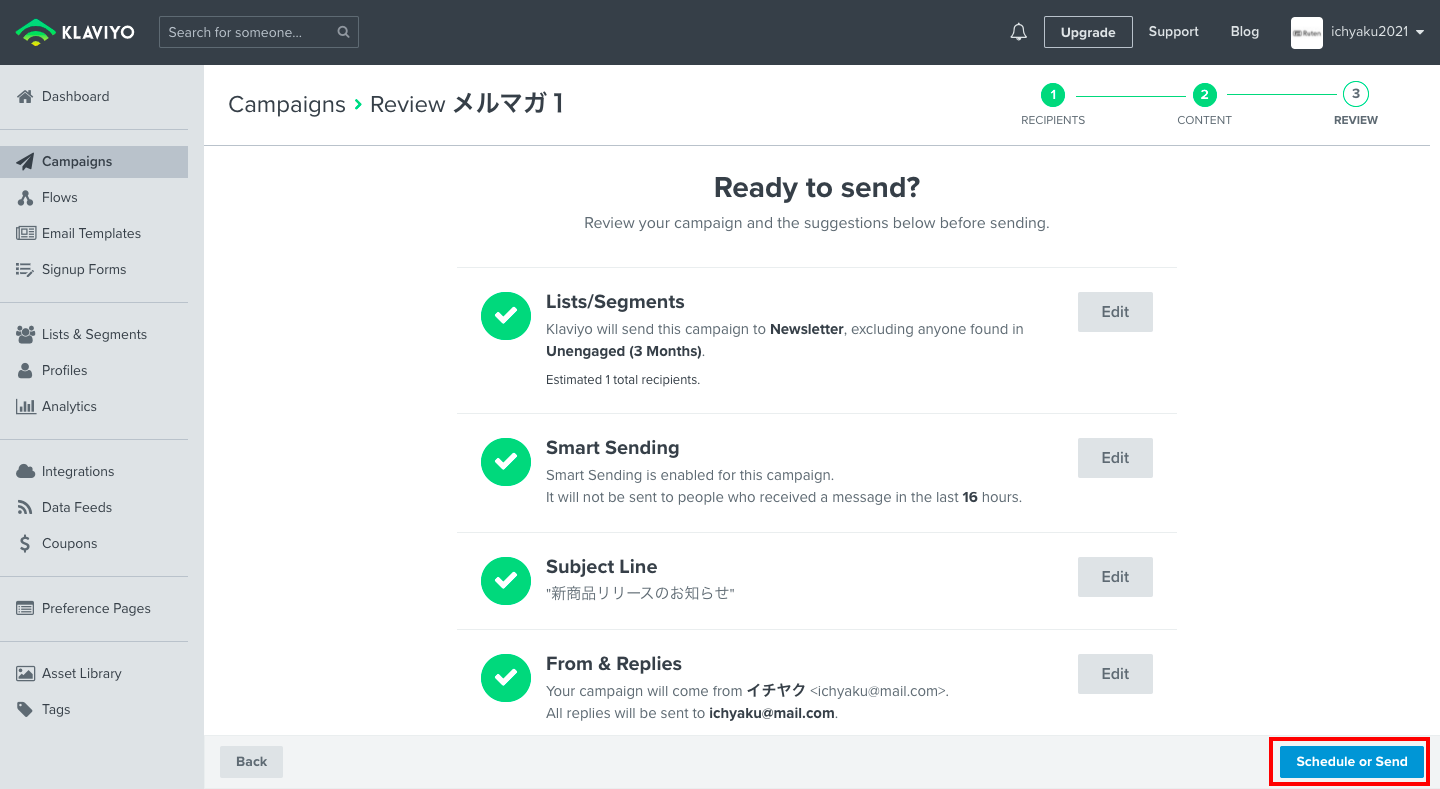The image size is (1440, 789).
Task: Click the Tags tag icon
Action: point(26,709)
